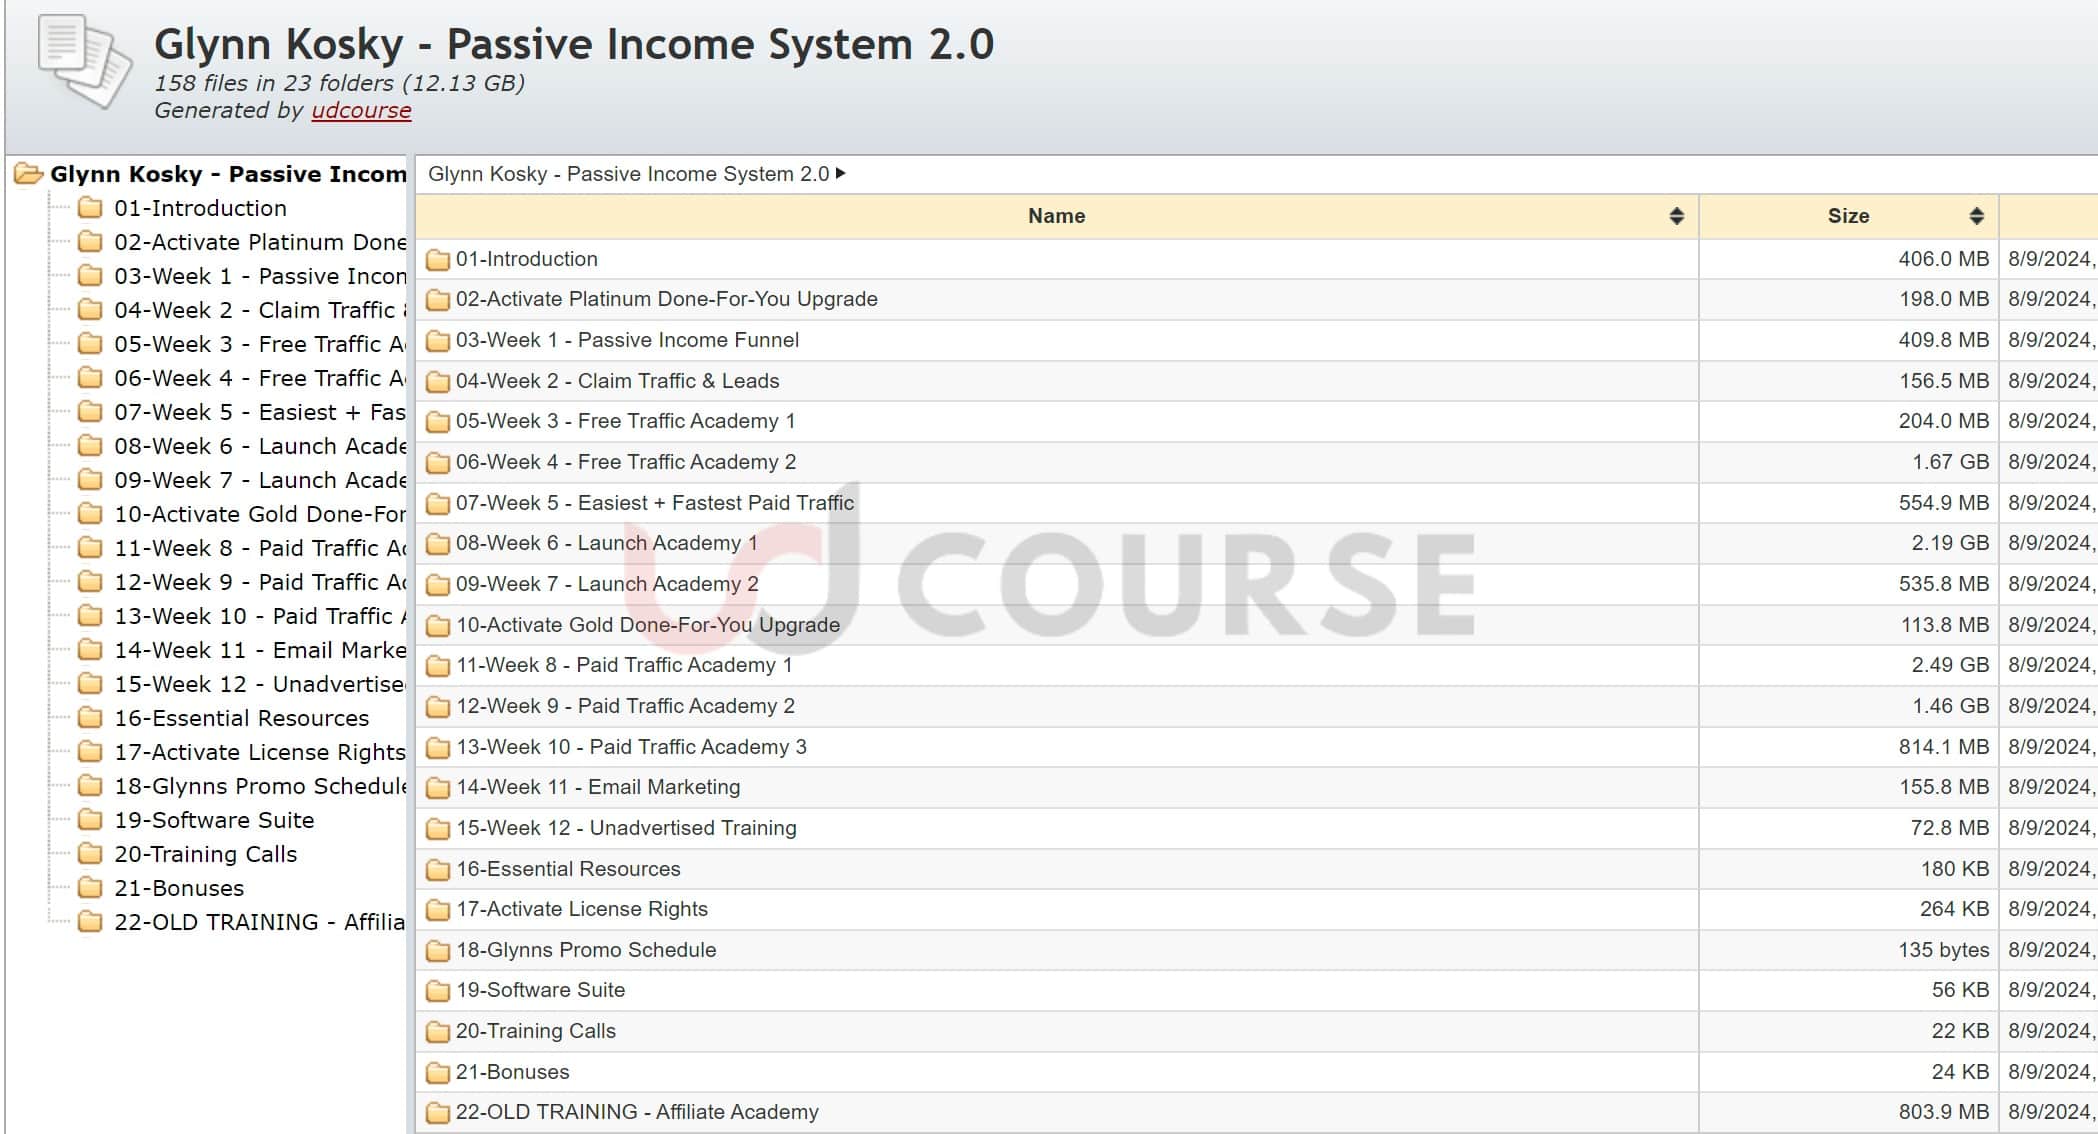Screen dimensions: 2098x1134
Task: Click the Name column header
Action: (1056, 216)
